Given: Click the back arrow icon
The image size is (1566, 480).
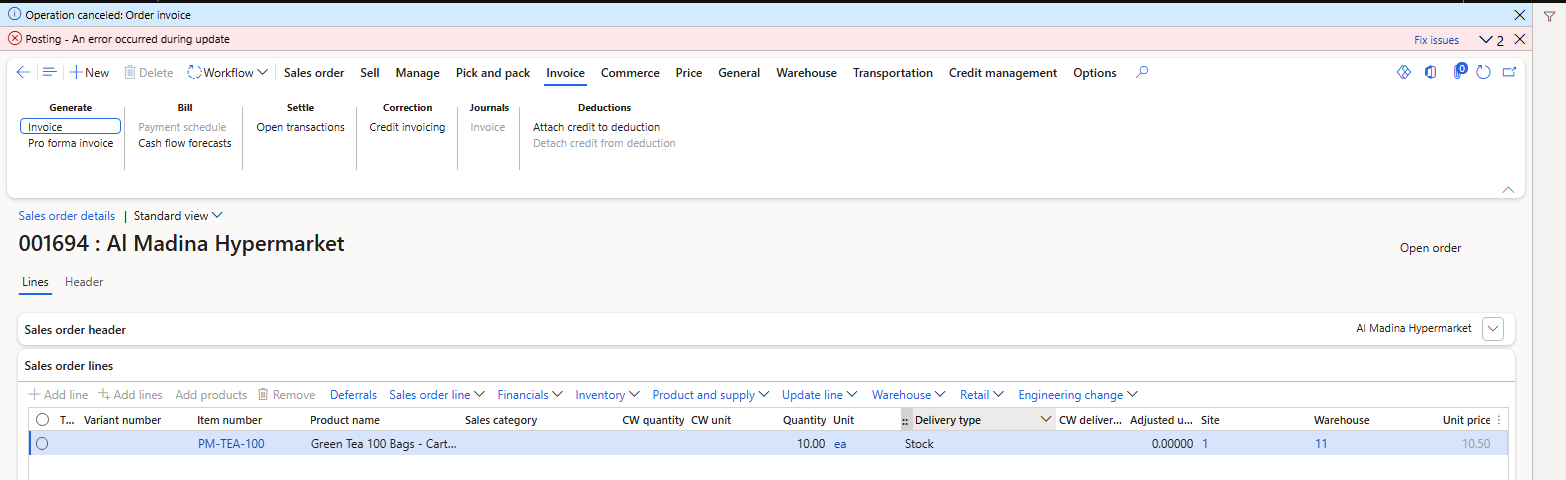Looking at the screenshot, I should click(x=23, y=72).
